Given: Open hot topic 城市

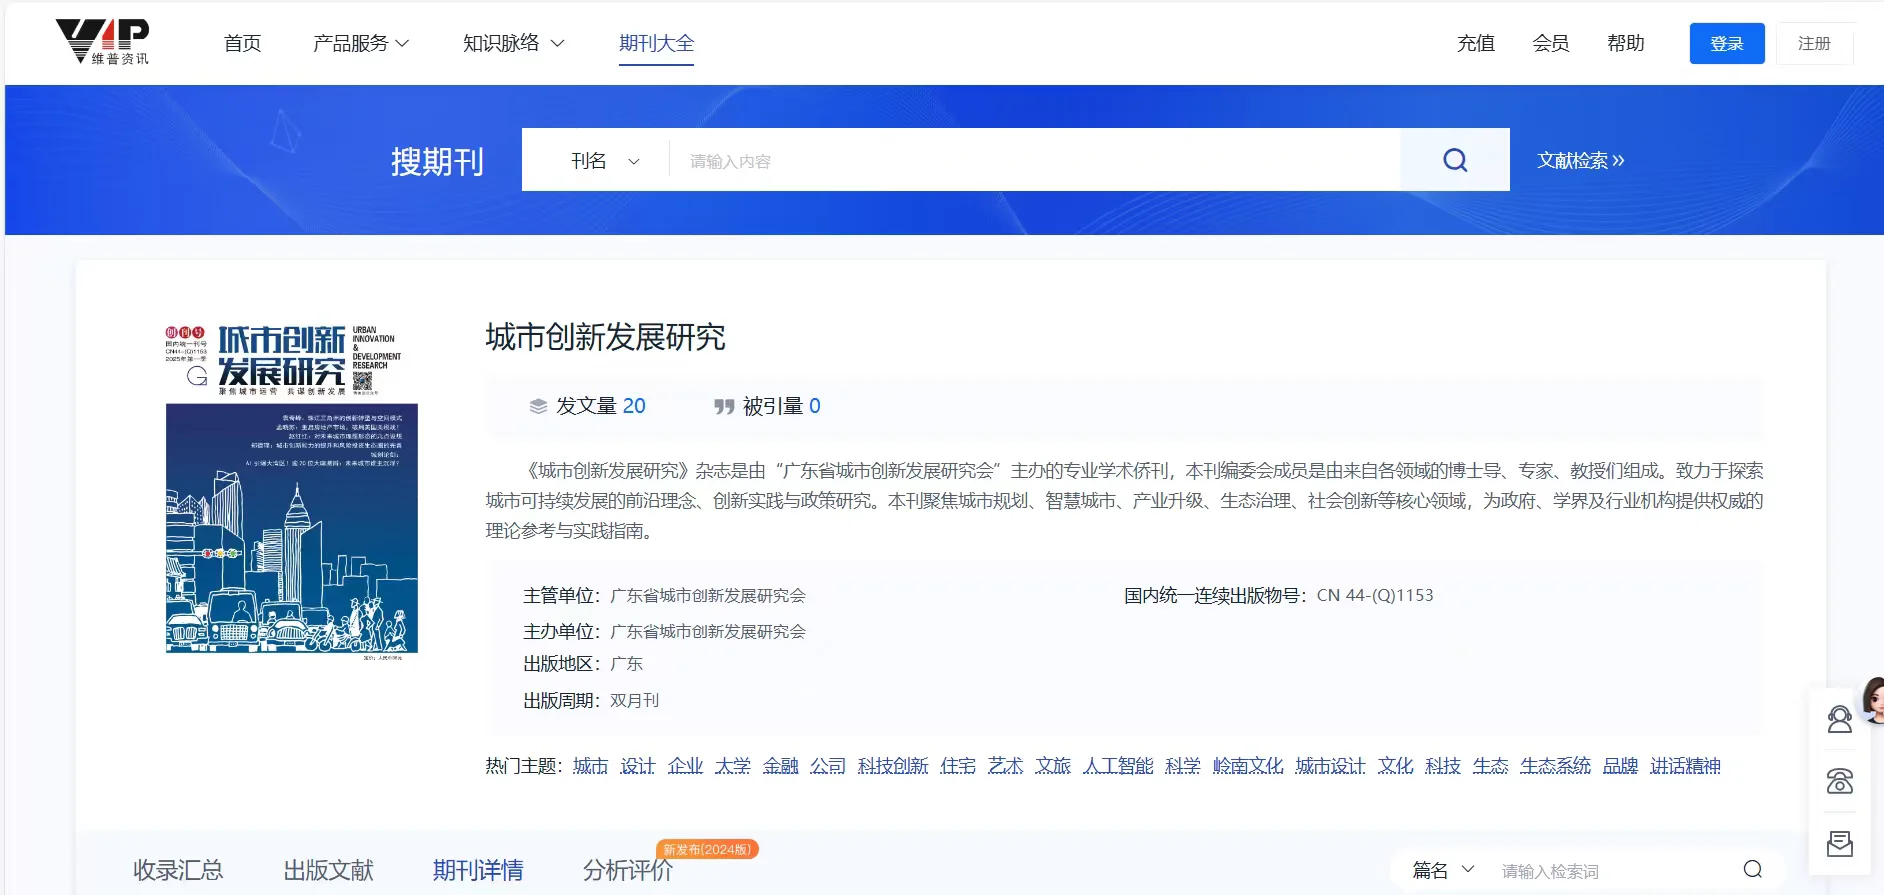Looking at the screenshot, I should 590,766.
